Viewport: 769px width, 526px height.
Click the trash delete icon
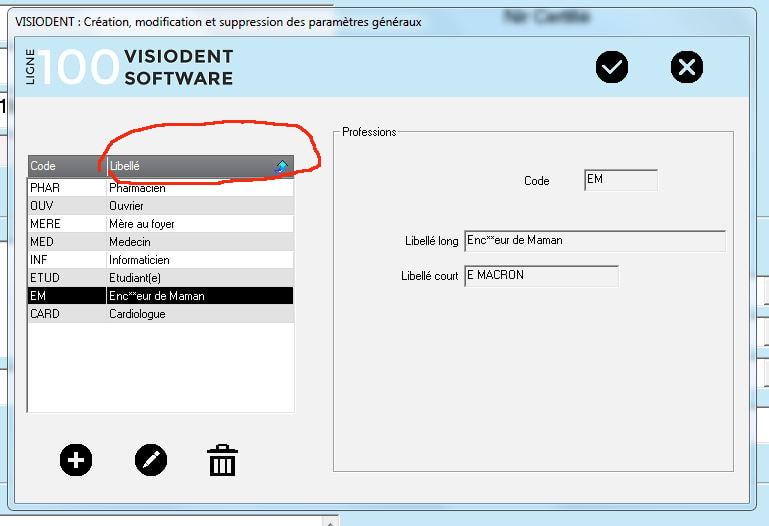point(221,461)
